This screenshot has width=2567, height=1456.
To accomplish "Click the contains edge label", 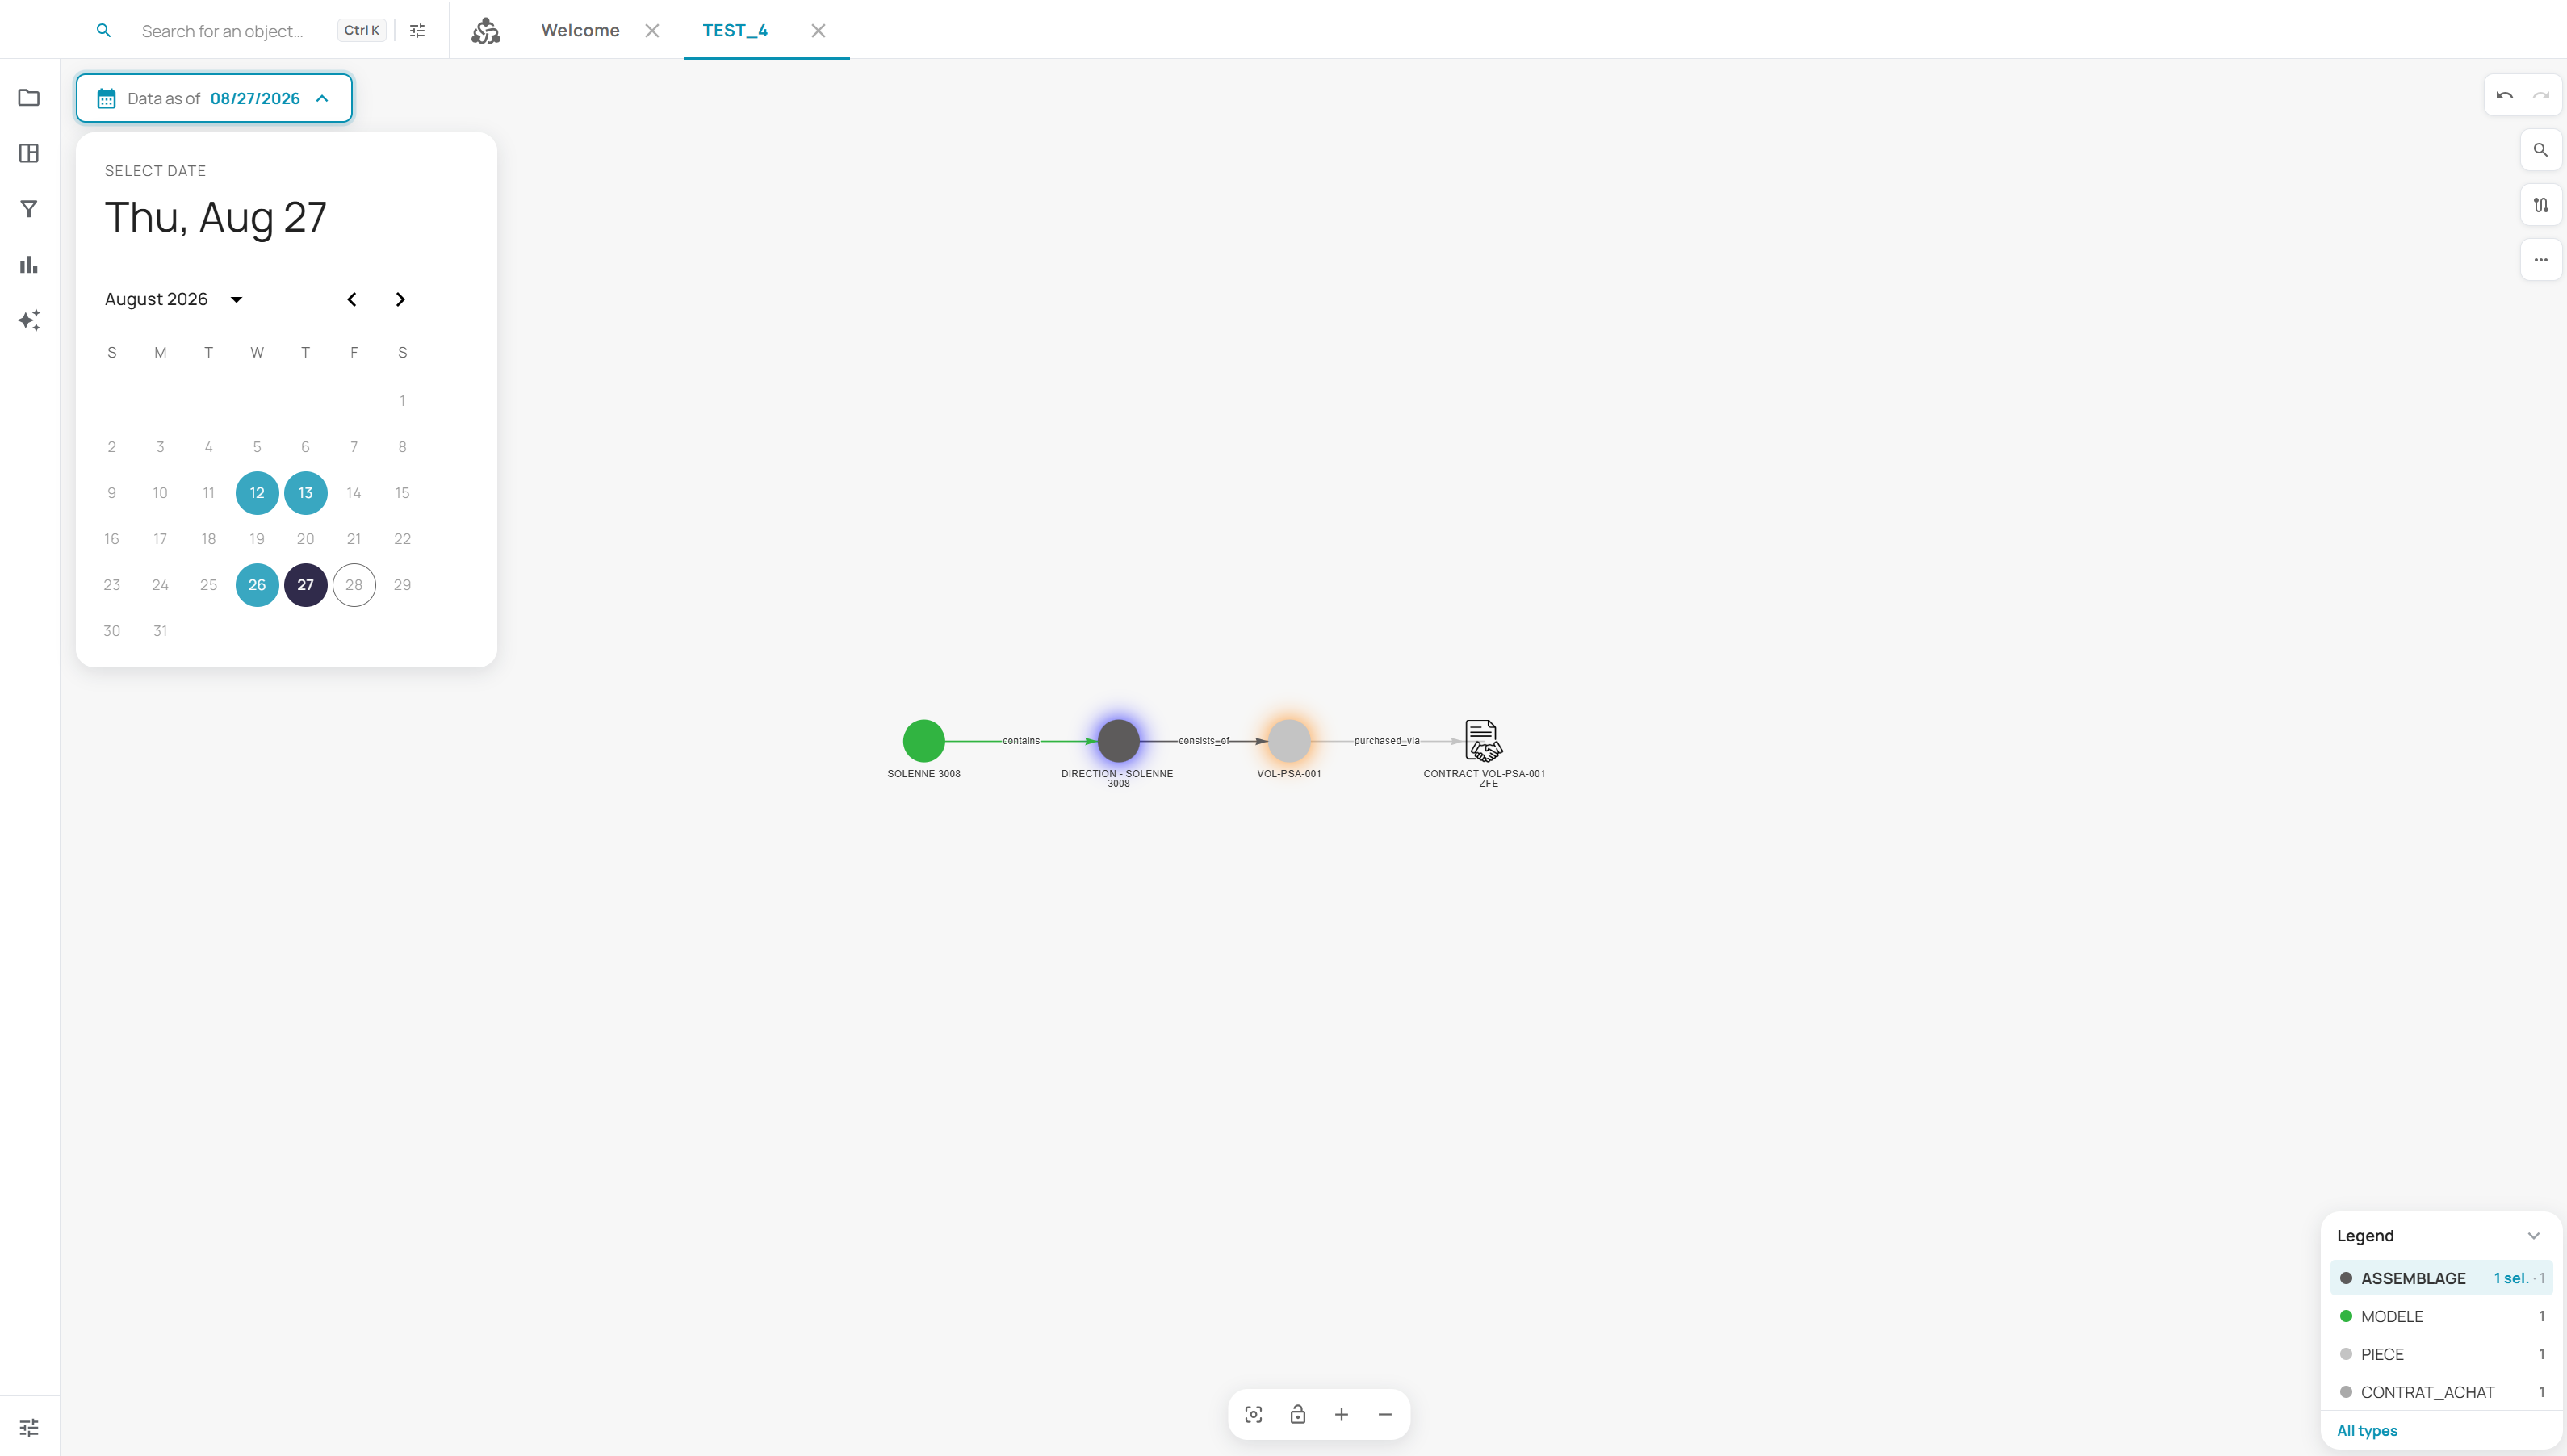I will click(x=1021, y=741).
